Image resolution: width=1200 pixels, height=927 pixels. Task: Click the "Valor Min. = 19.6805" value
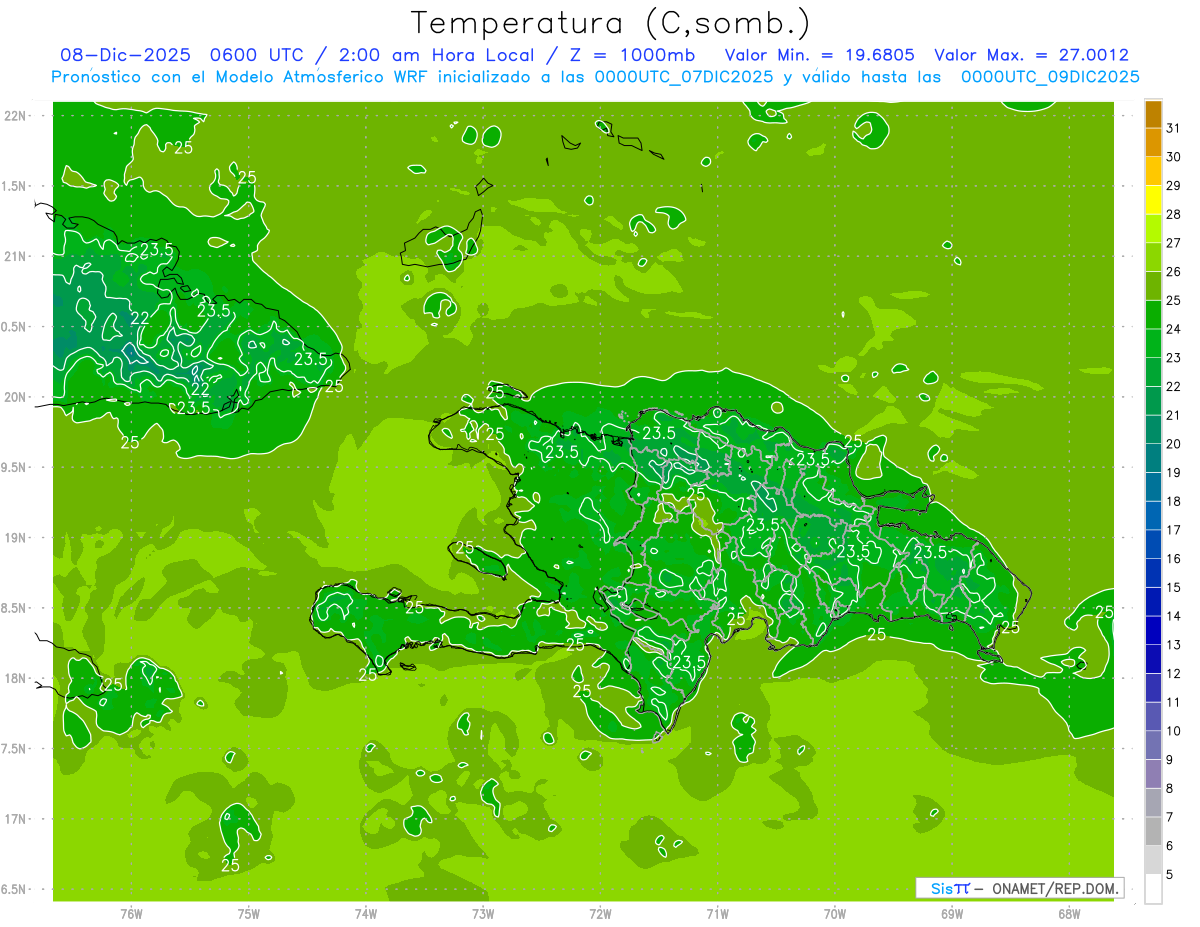[819, 55]
